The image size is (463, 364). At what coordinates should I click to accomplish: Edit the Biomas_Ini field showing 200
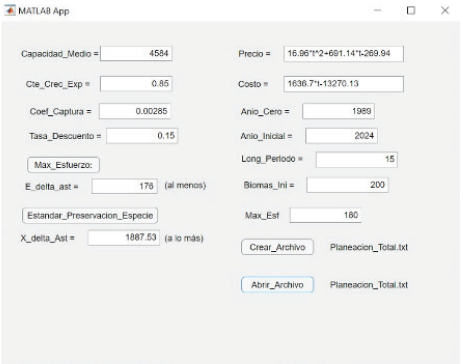347,185
